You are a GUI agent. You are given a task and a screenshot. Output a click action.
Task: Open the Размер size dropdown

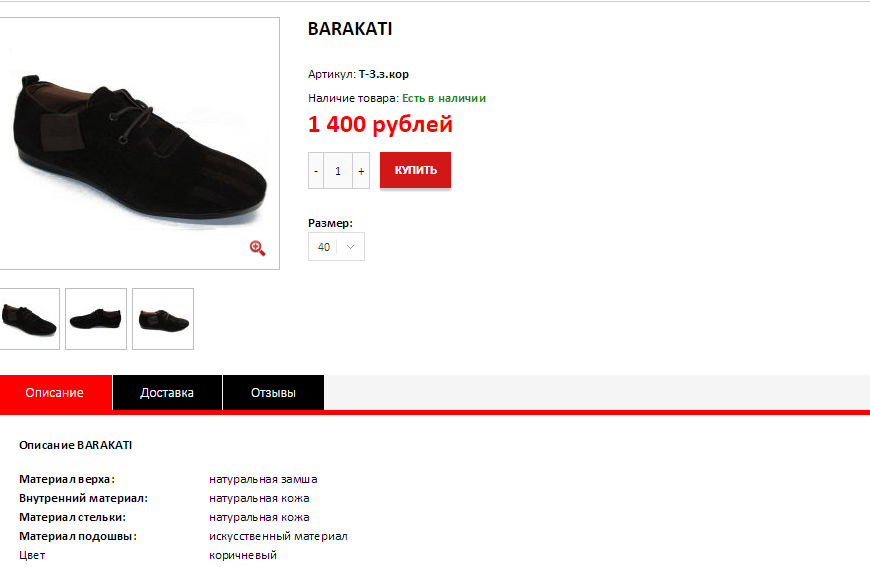coord(336,246)
